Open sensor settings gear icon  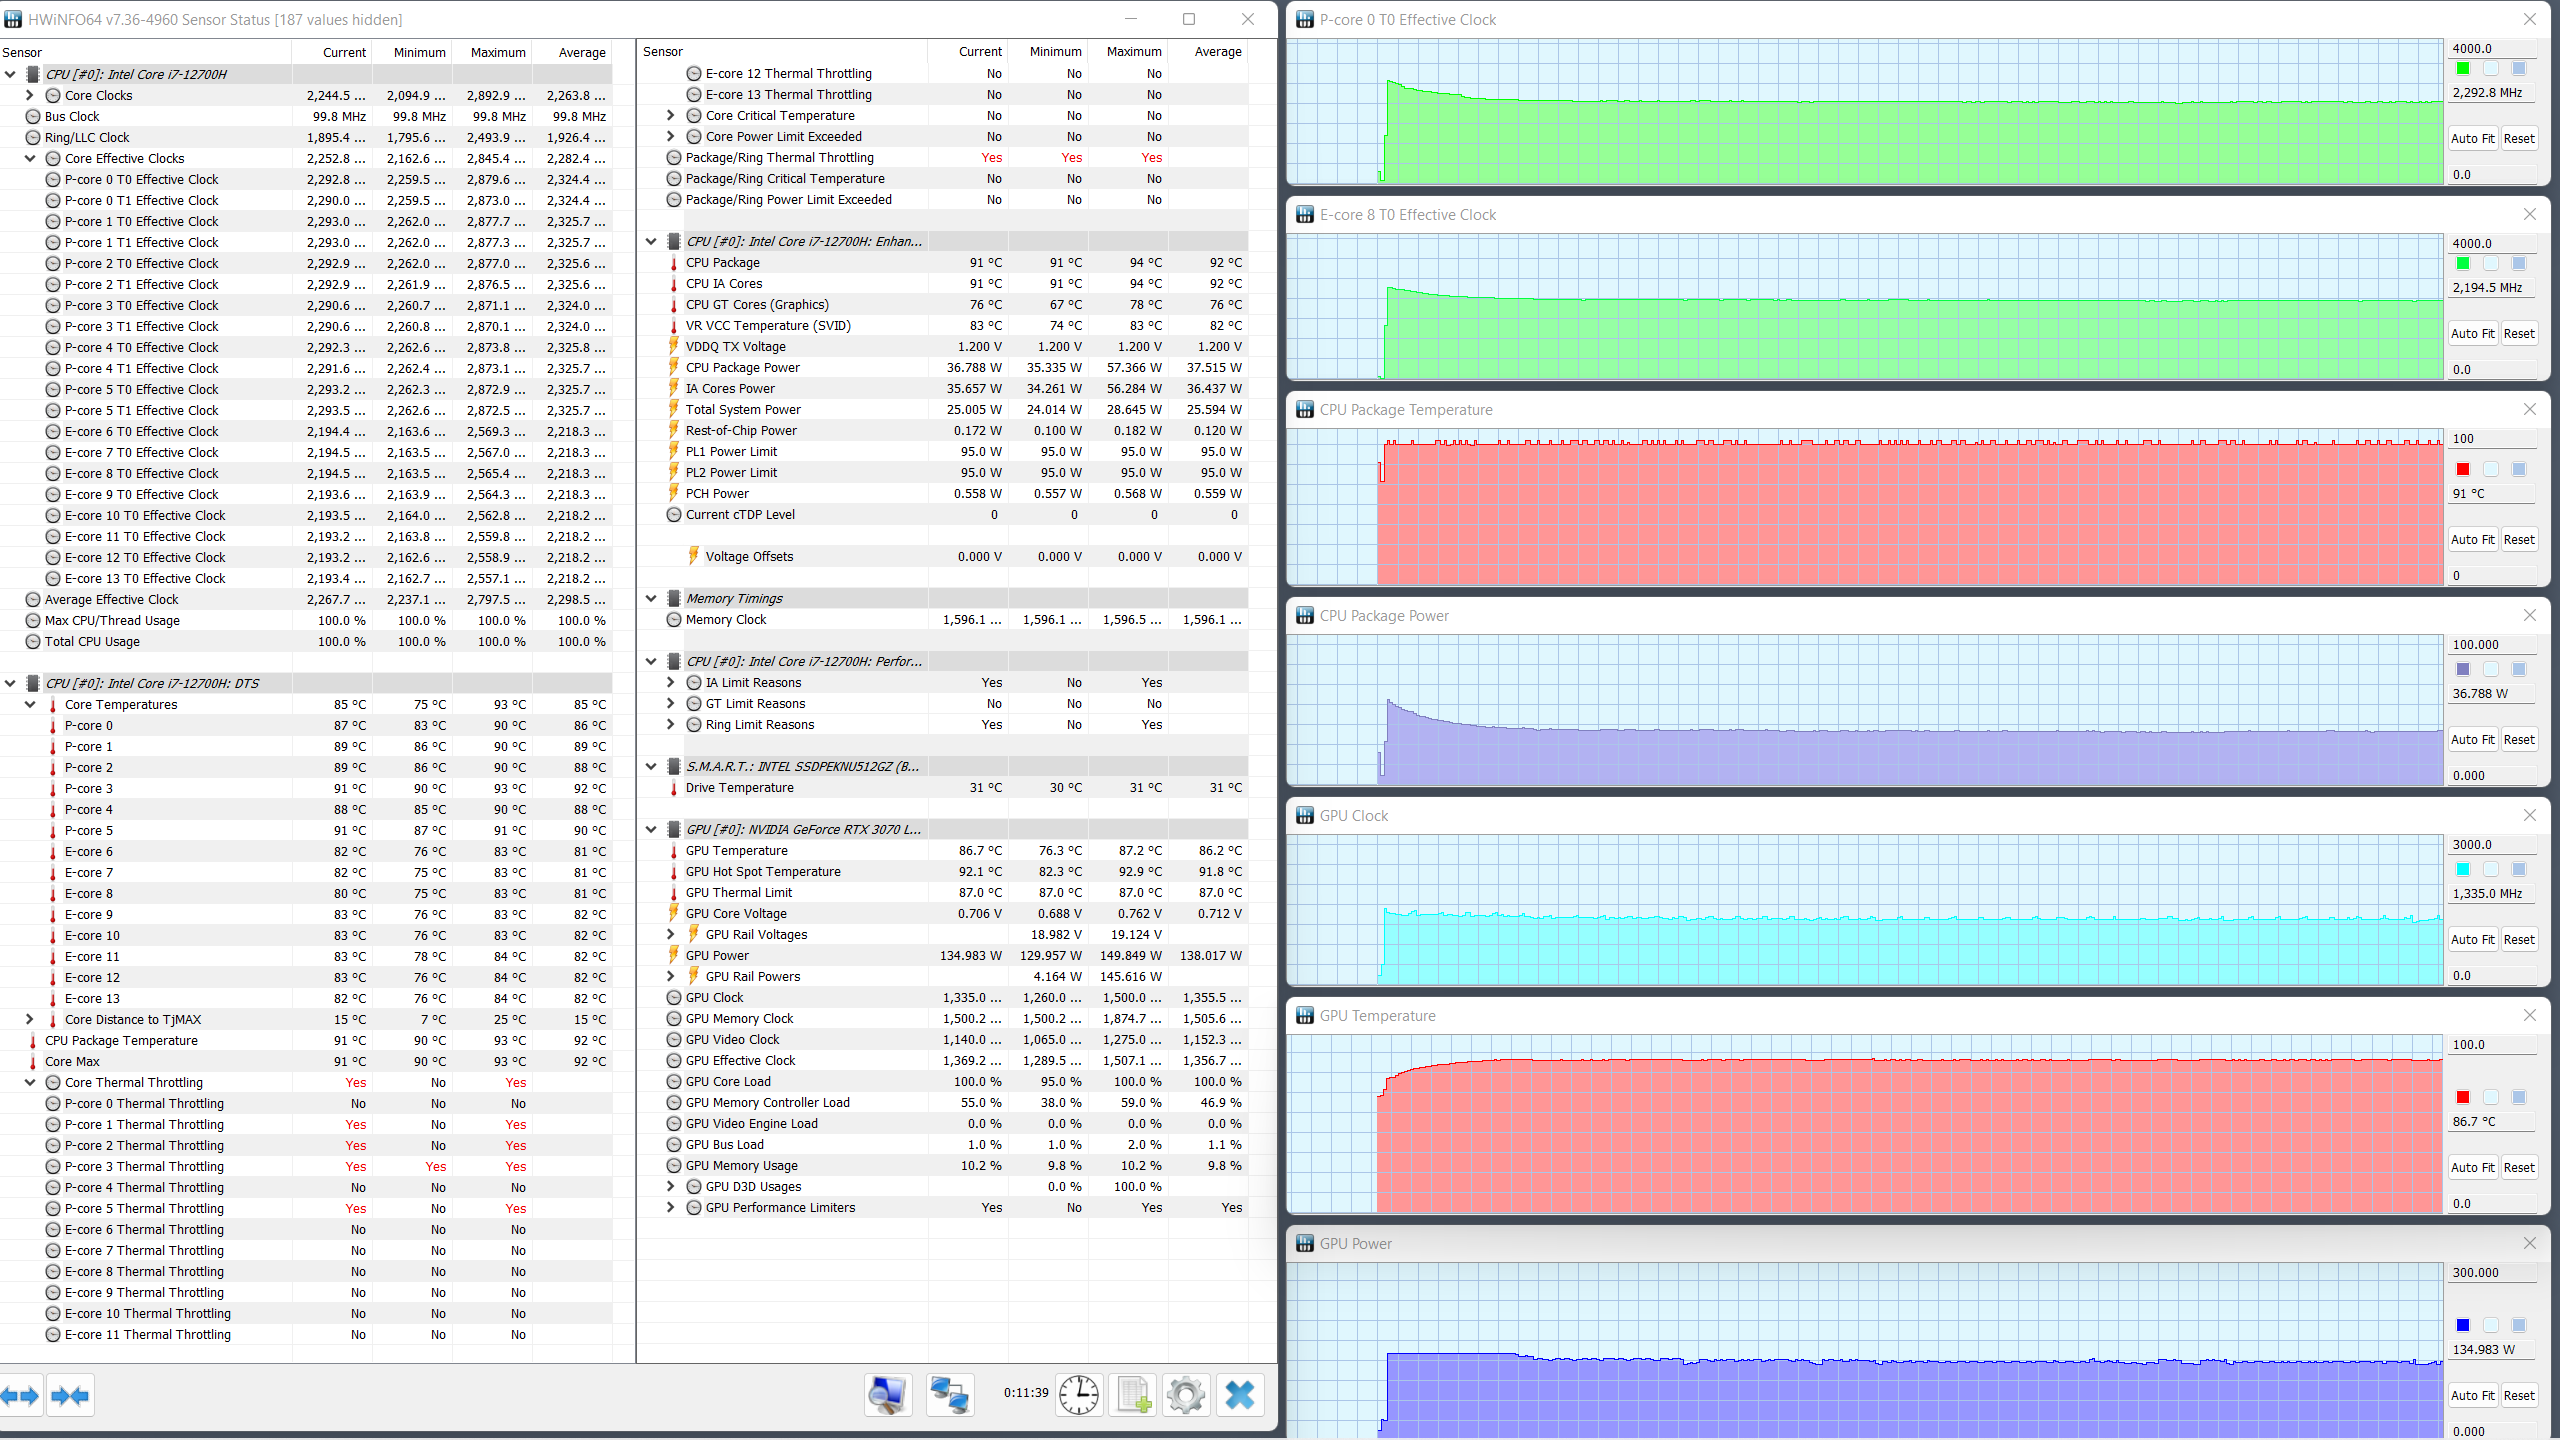tap(1186, 1395)
